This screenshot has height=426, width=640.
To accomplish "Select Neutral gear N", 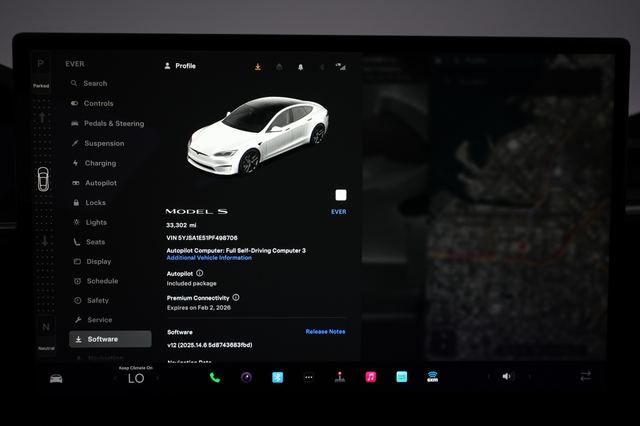I will (x=46, y=327).
